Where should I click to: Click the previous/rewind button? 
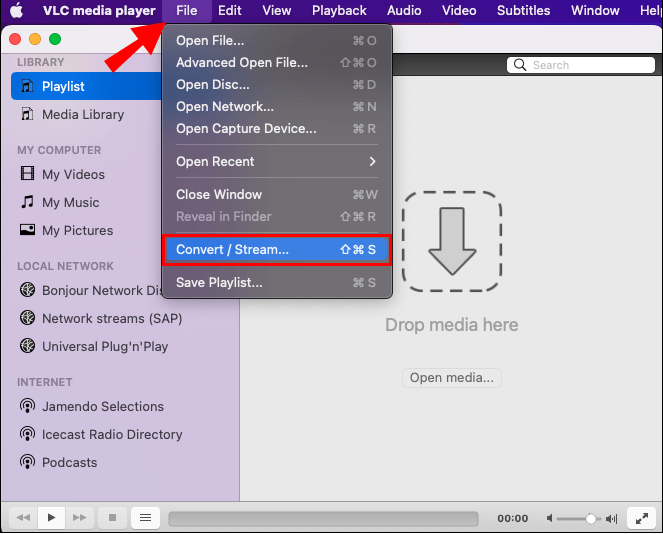[23, 518]
